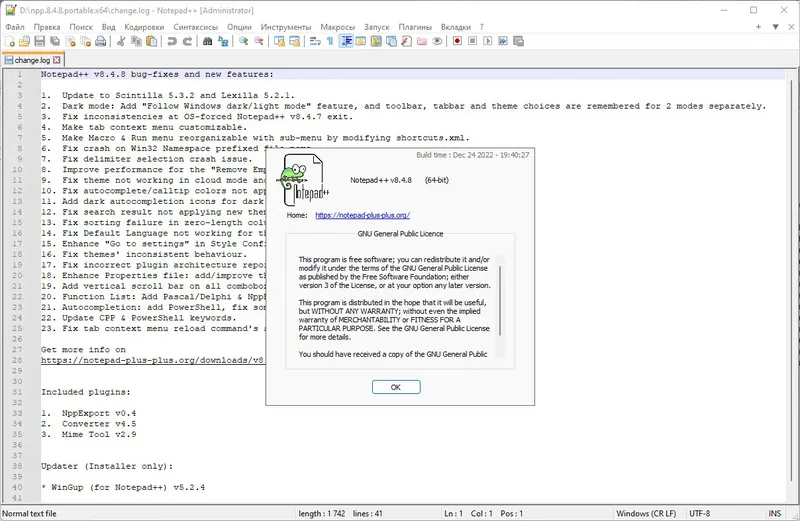Screen dimensions: 800x521
Task: Zoom out using the magnifier minus icon
Action: click(x=259, y=41)
